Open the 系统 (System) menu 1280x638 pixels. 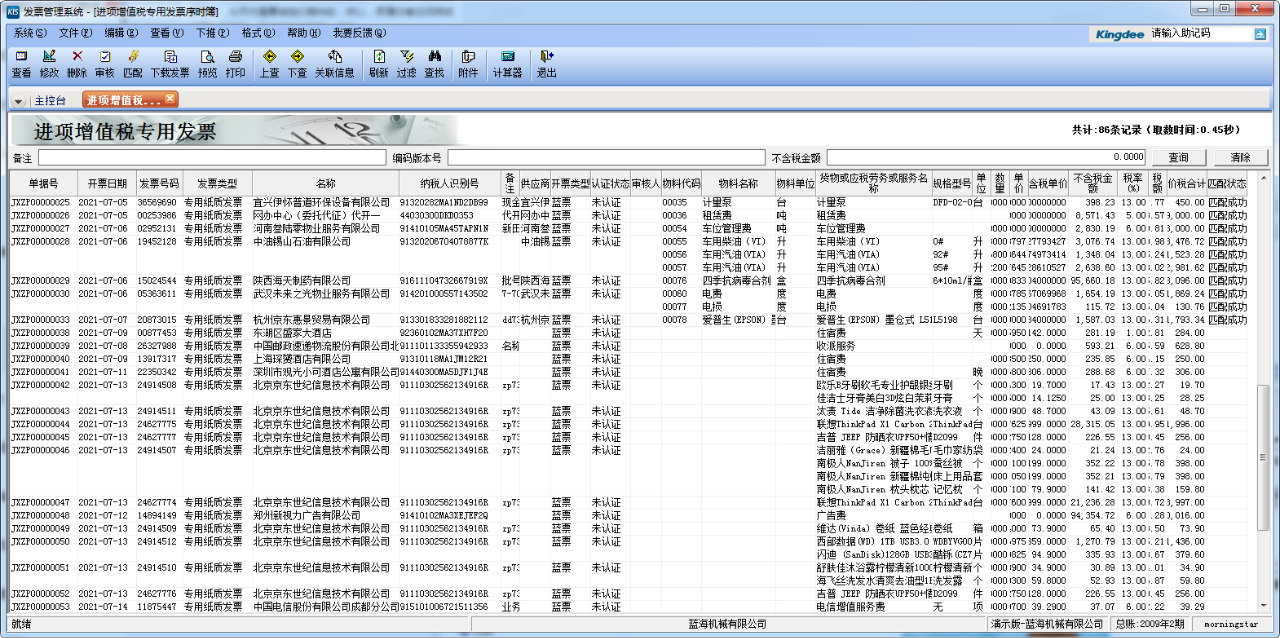(30, 33)
